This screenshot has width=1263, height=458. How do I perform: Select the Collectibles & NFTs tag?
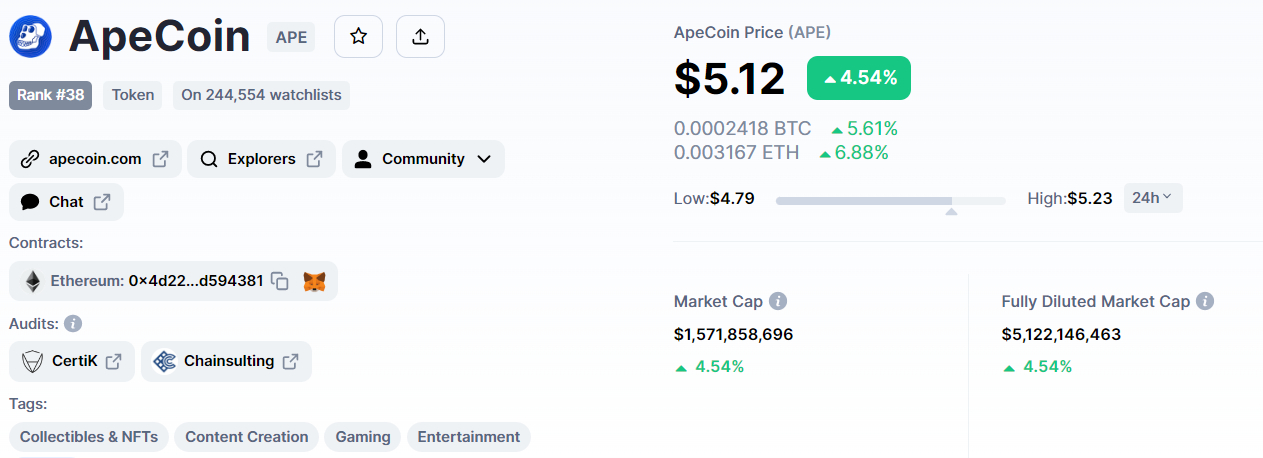point(89,437)
